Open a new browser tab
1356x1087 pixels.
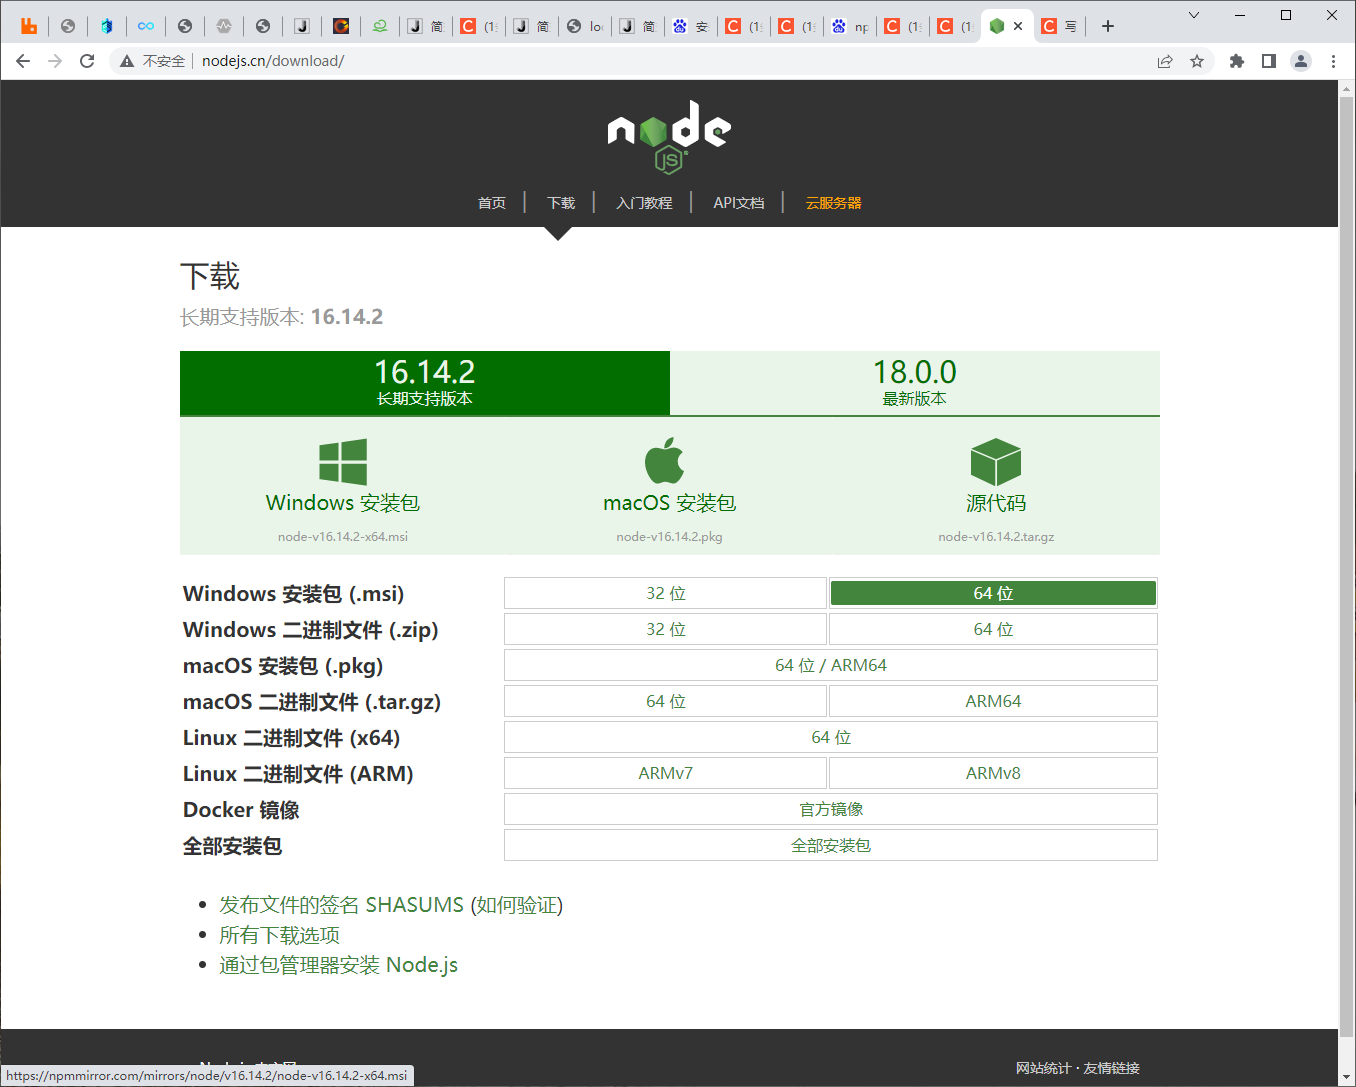(1108, 26)
